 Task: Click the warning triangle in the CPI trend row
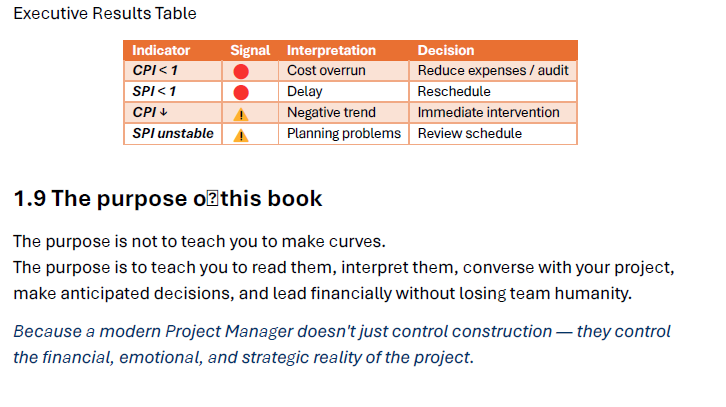click(241, 114)
